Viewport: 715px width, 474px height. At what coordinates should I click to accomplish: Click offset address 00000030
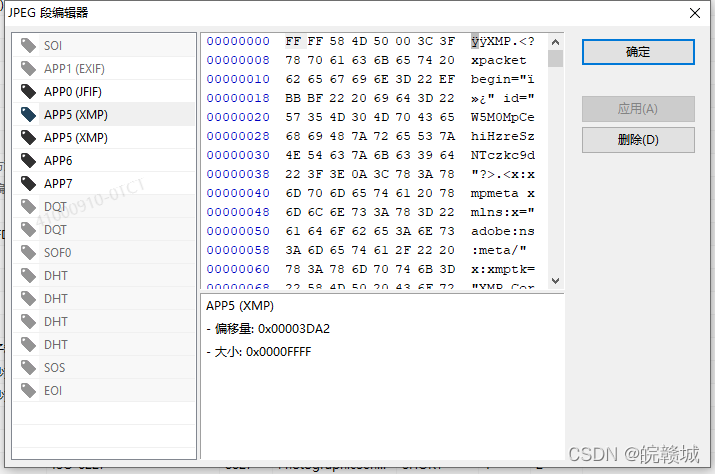click(x=238, y=155)
